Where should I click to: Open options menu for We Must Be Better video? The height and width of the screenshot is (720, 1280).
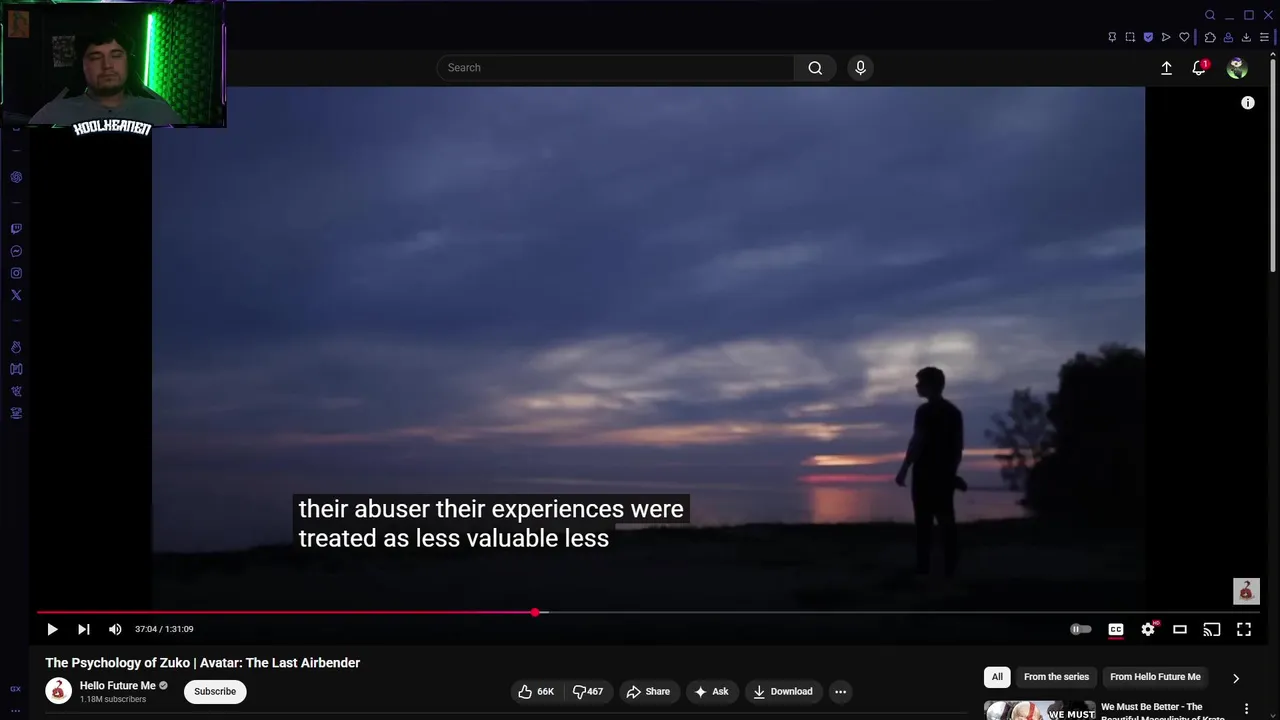point(1246,709)
